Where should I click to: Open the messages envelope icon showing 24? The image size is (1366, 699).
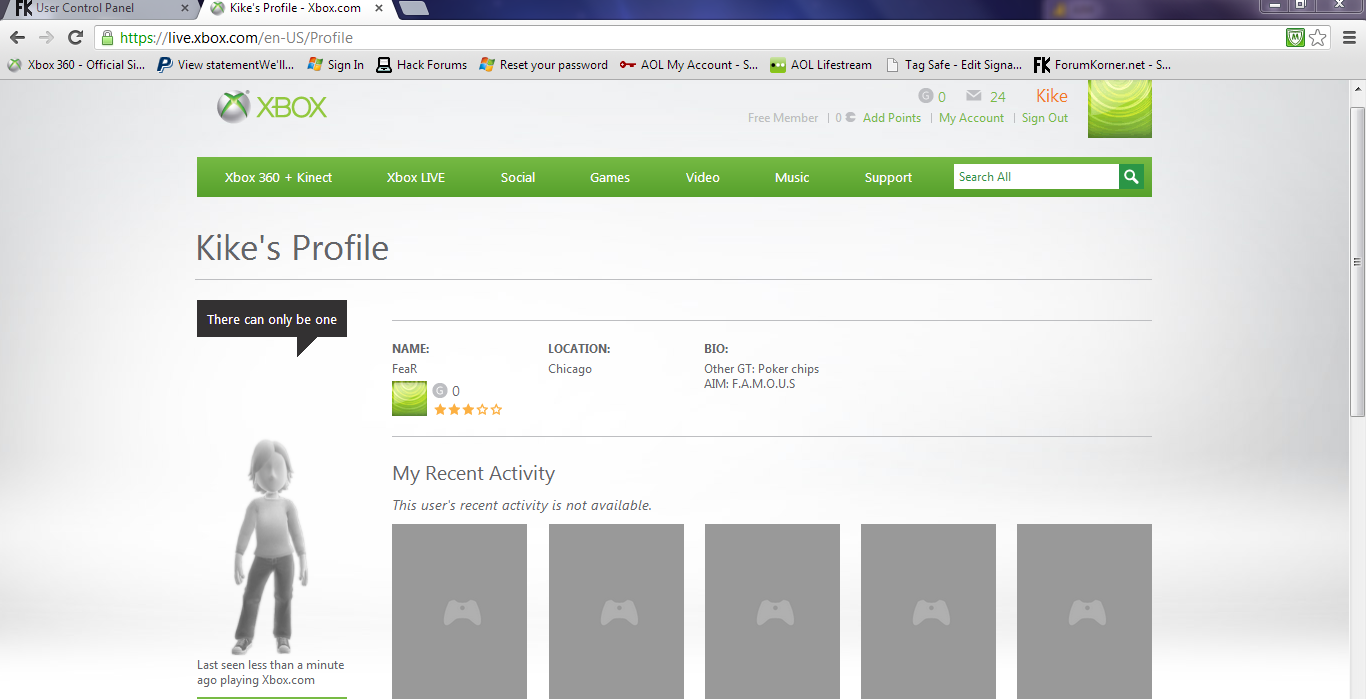(973, 96)
